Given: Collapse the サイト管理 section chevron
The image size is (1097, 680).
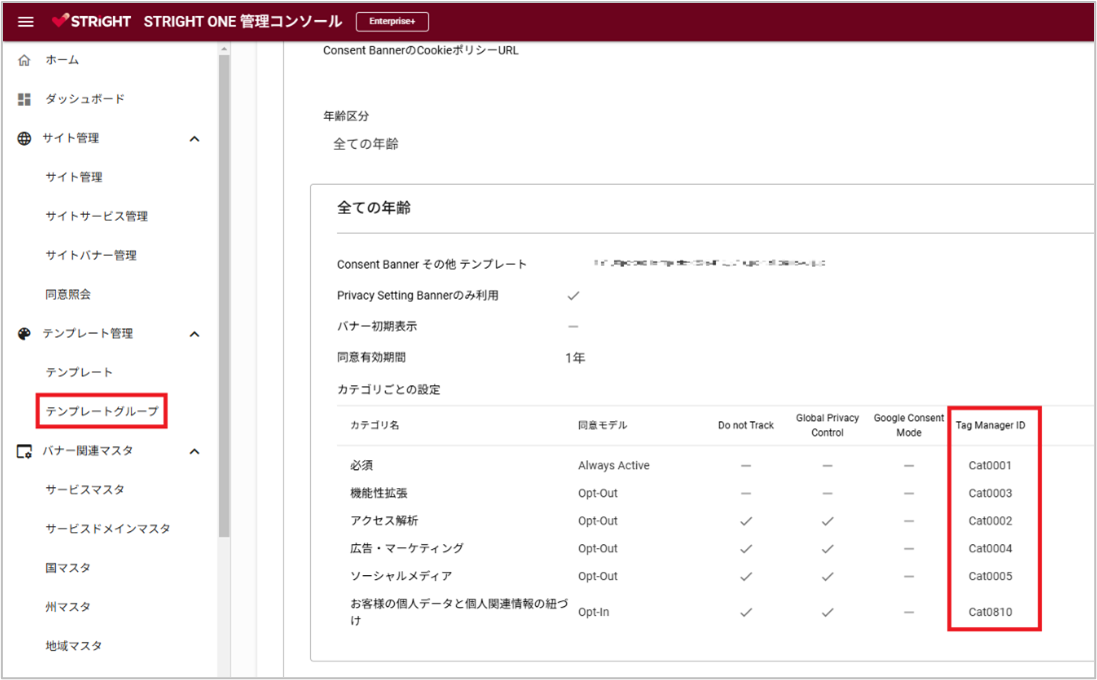Looking at the screenshot, I should 194,139.
